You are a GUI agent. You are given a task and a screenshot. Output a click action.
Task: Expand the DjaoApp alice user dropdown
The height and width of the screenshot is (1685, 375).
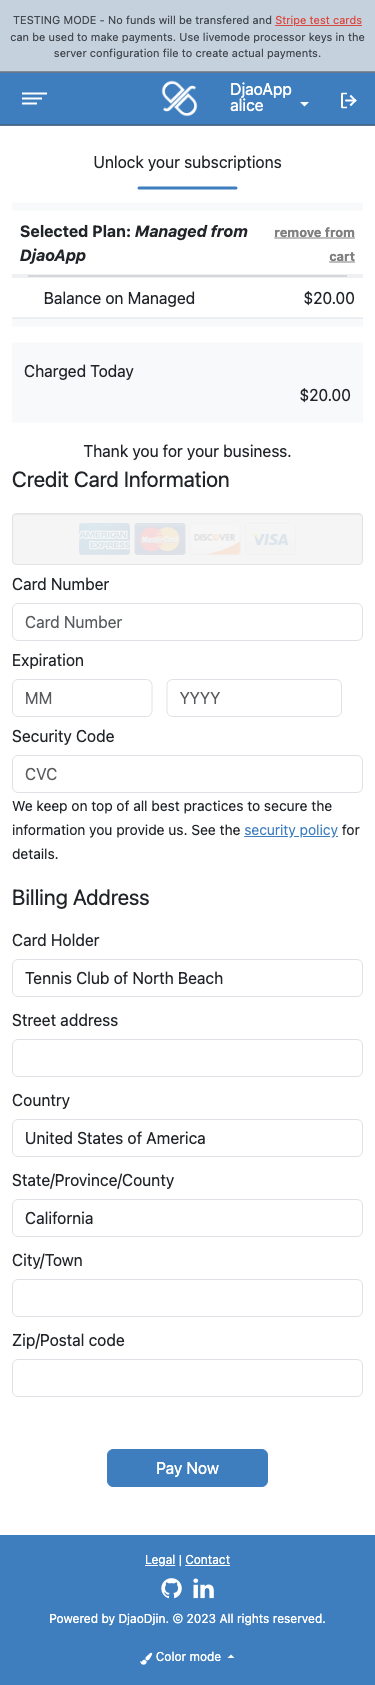pos(269,98)
